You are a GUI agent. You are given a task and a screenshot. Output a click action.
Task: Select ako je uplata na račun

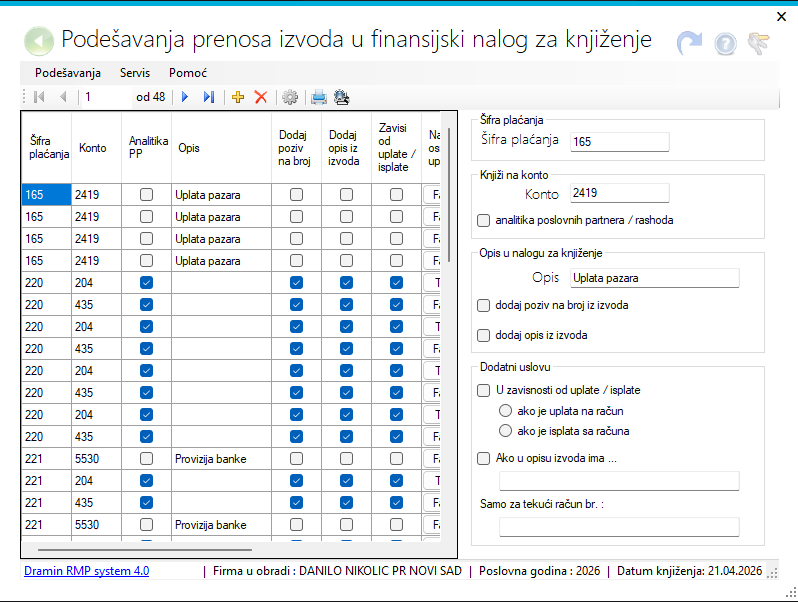pos(505,411)
